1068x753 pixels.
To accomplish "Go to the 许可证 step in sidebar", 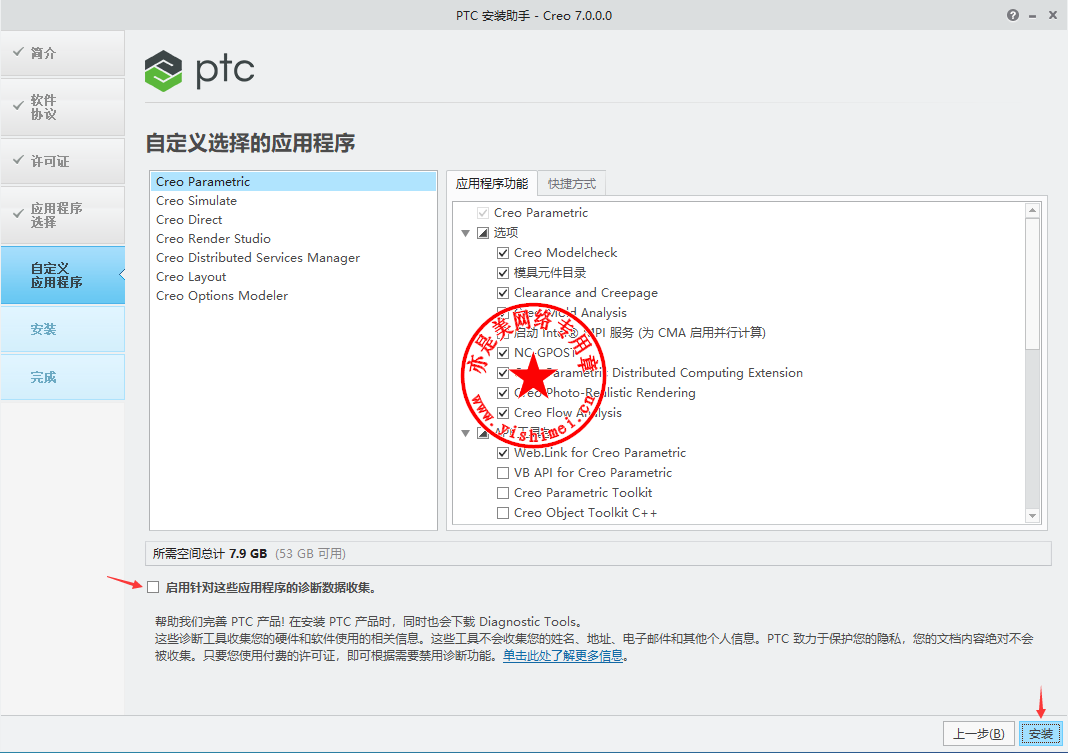I will [63, 161].
